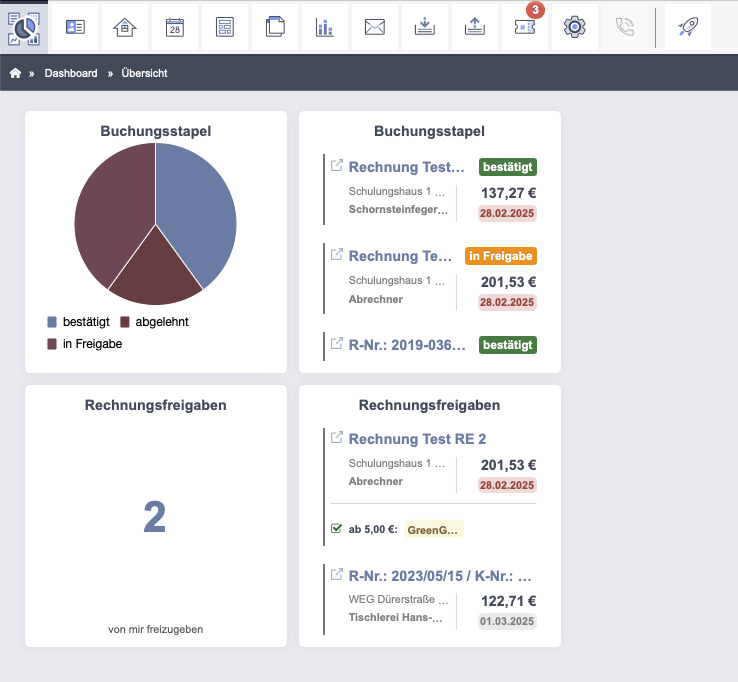Click the GreenG… approver tag
The width and height of the screenshot is (738, 682).
click(x=433, y=530)
